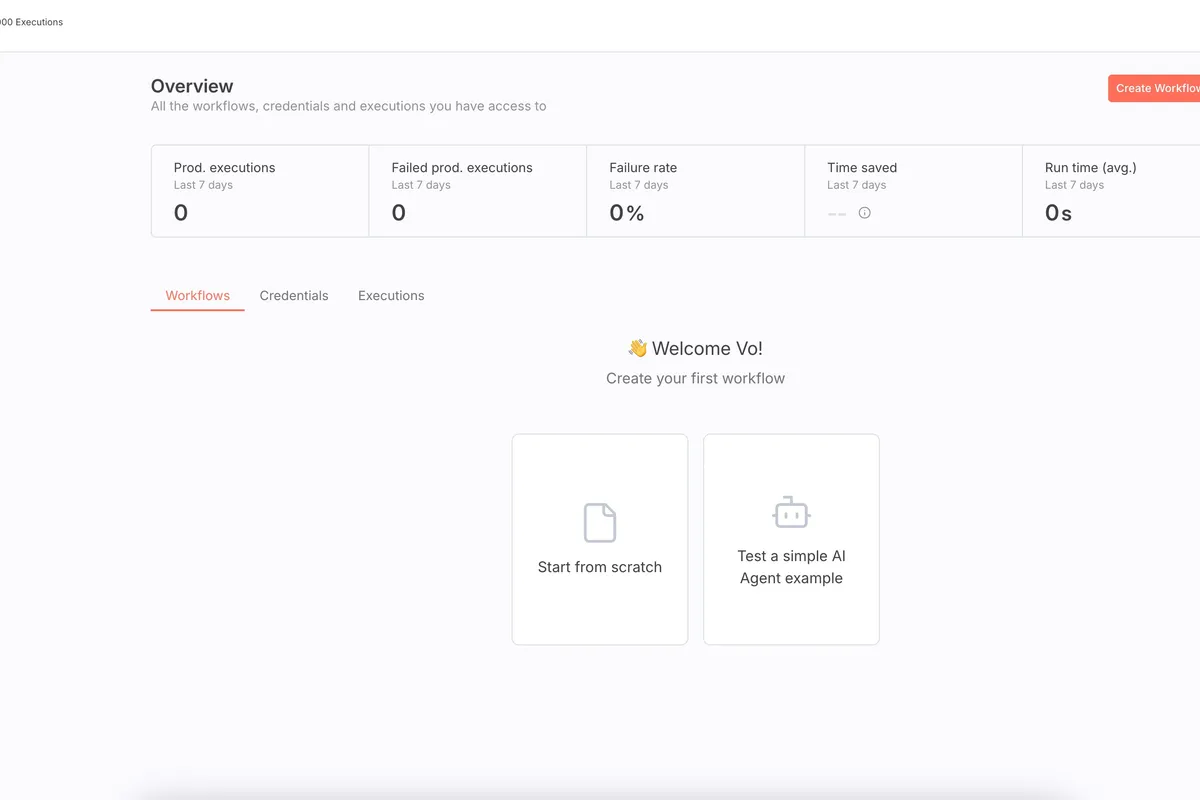The height and width of the screenshot is (800, 1200).
Task: Click the Overview heading
Action: coord(192,86)
